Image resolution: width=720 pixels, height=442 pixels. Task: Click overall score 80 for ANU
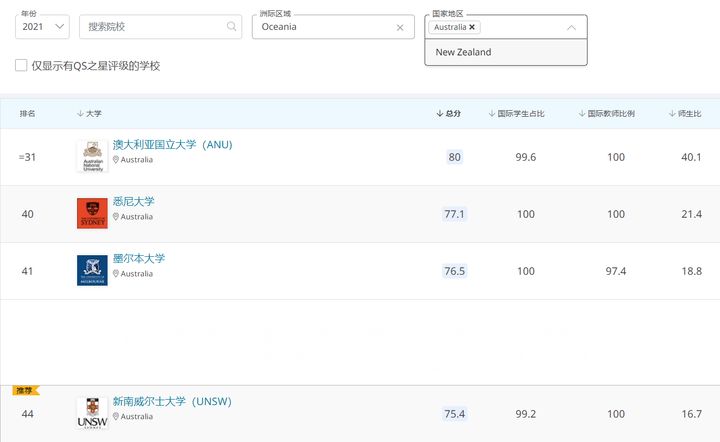tap(455, 157)
